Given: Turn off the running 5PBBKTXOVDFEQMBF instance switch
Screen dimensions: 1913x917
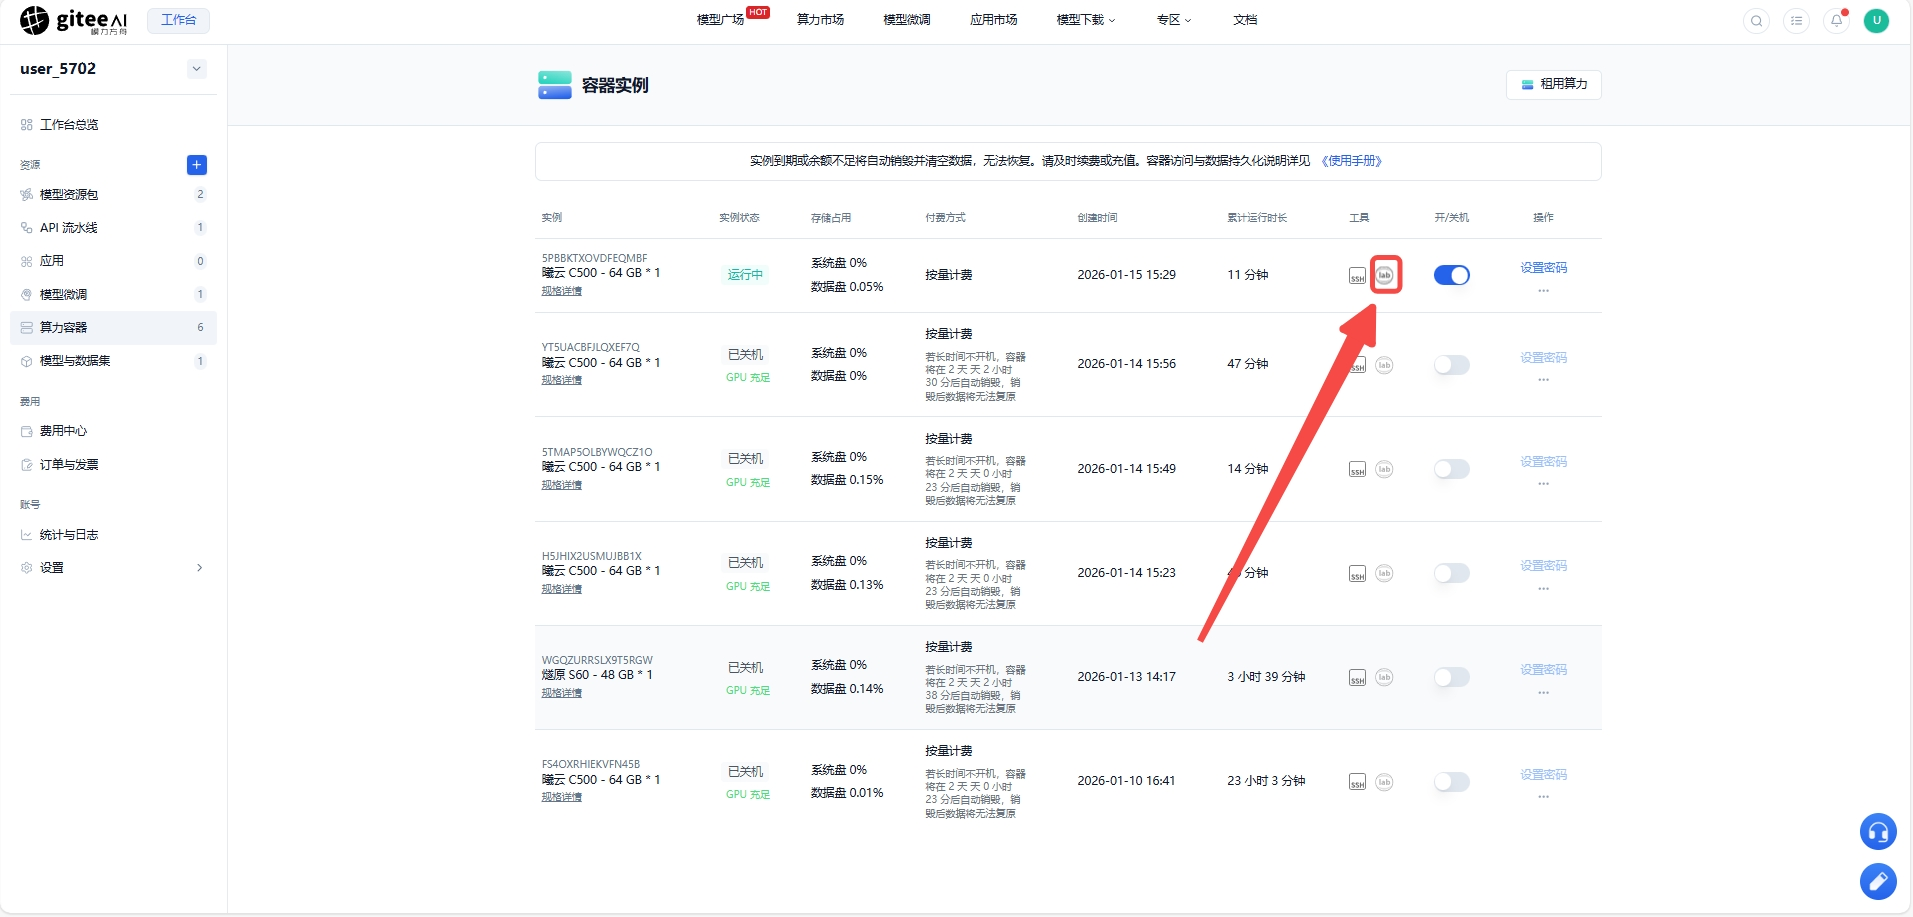Looking at the screenshot, I should click(1451, 275).
